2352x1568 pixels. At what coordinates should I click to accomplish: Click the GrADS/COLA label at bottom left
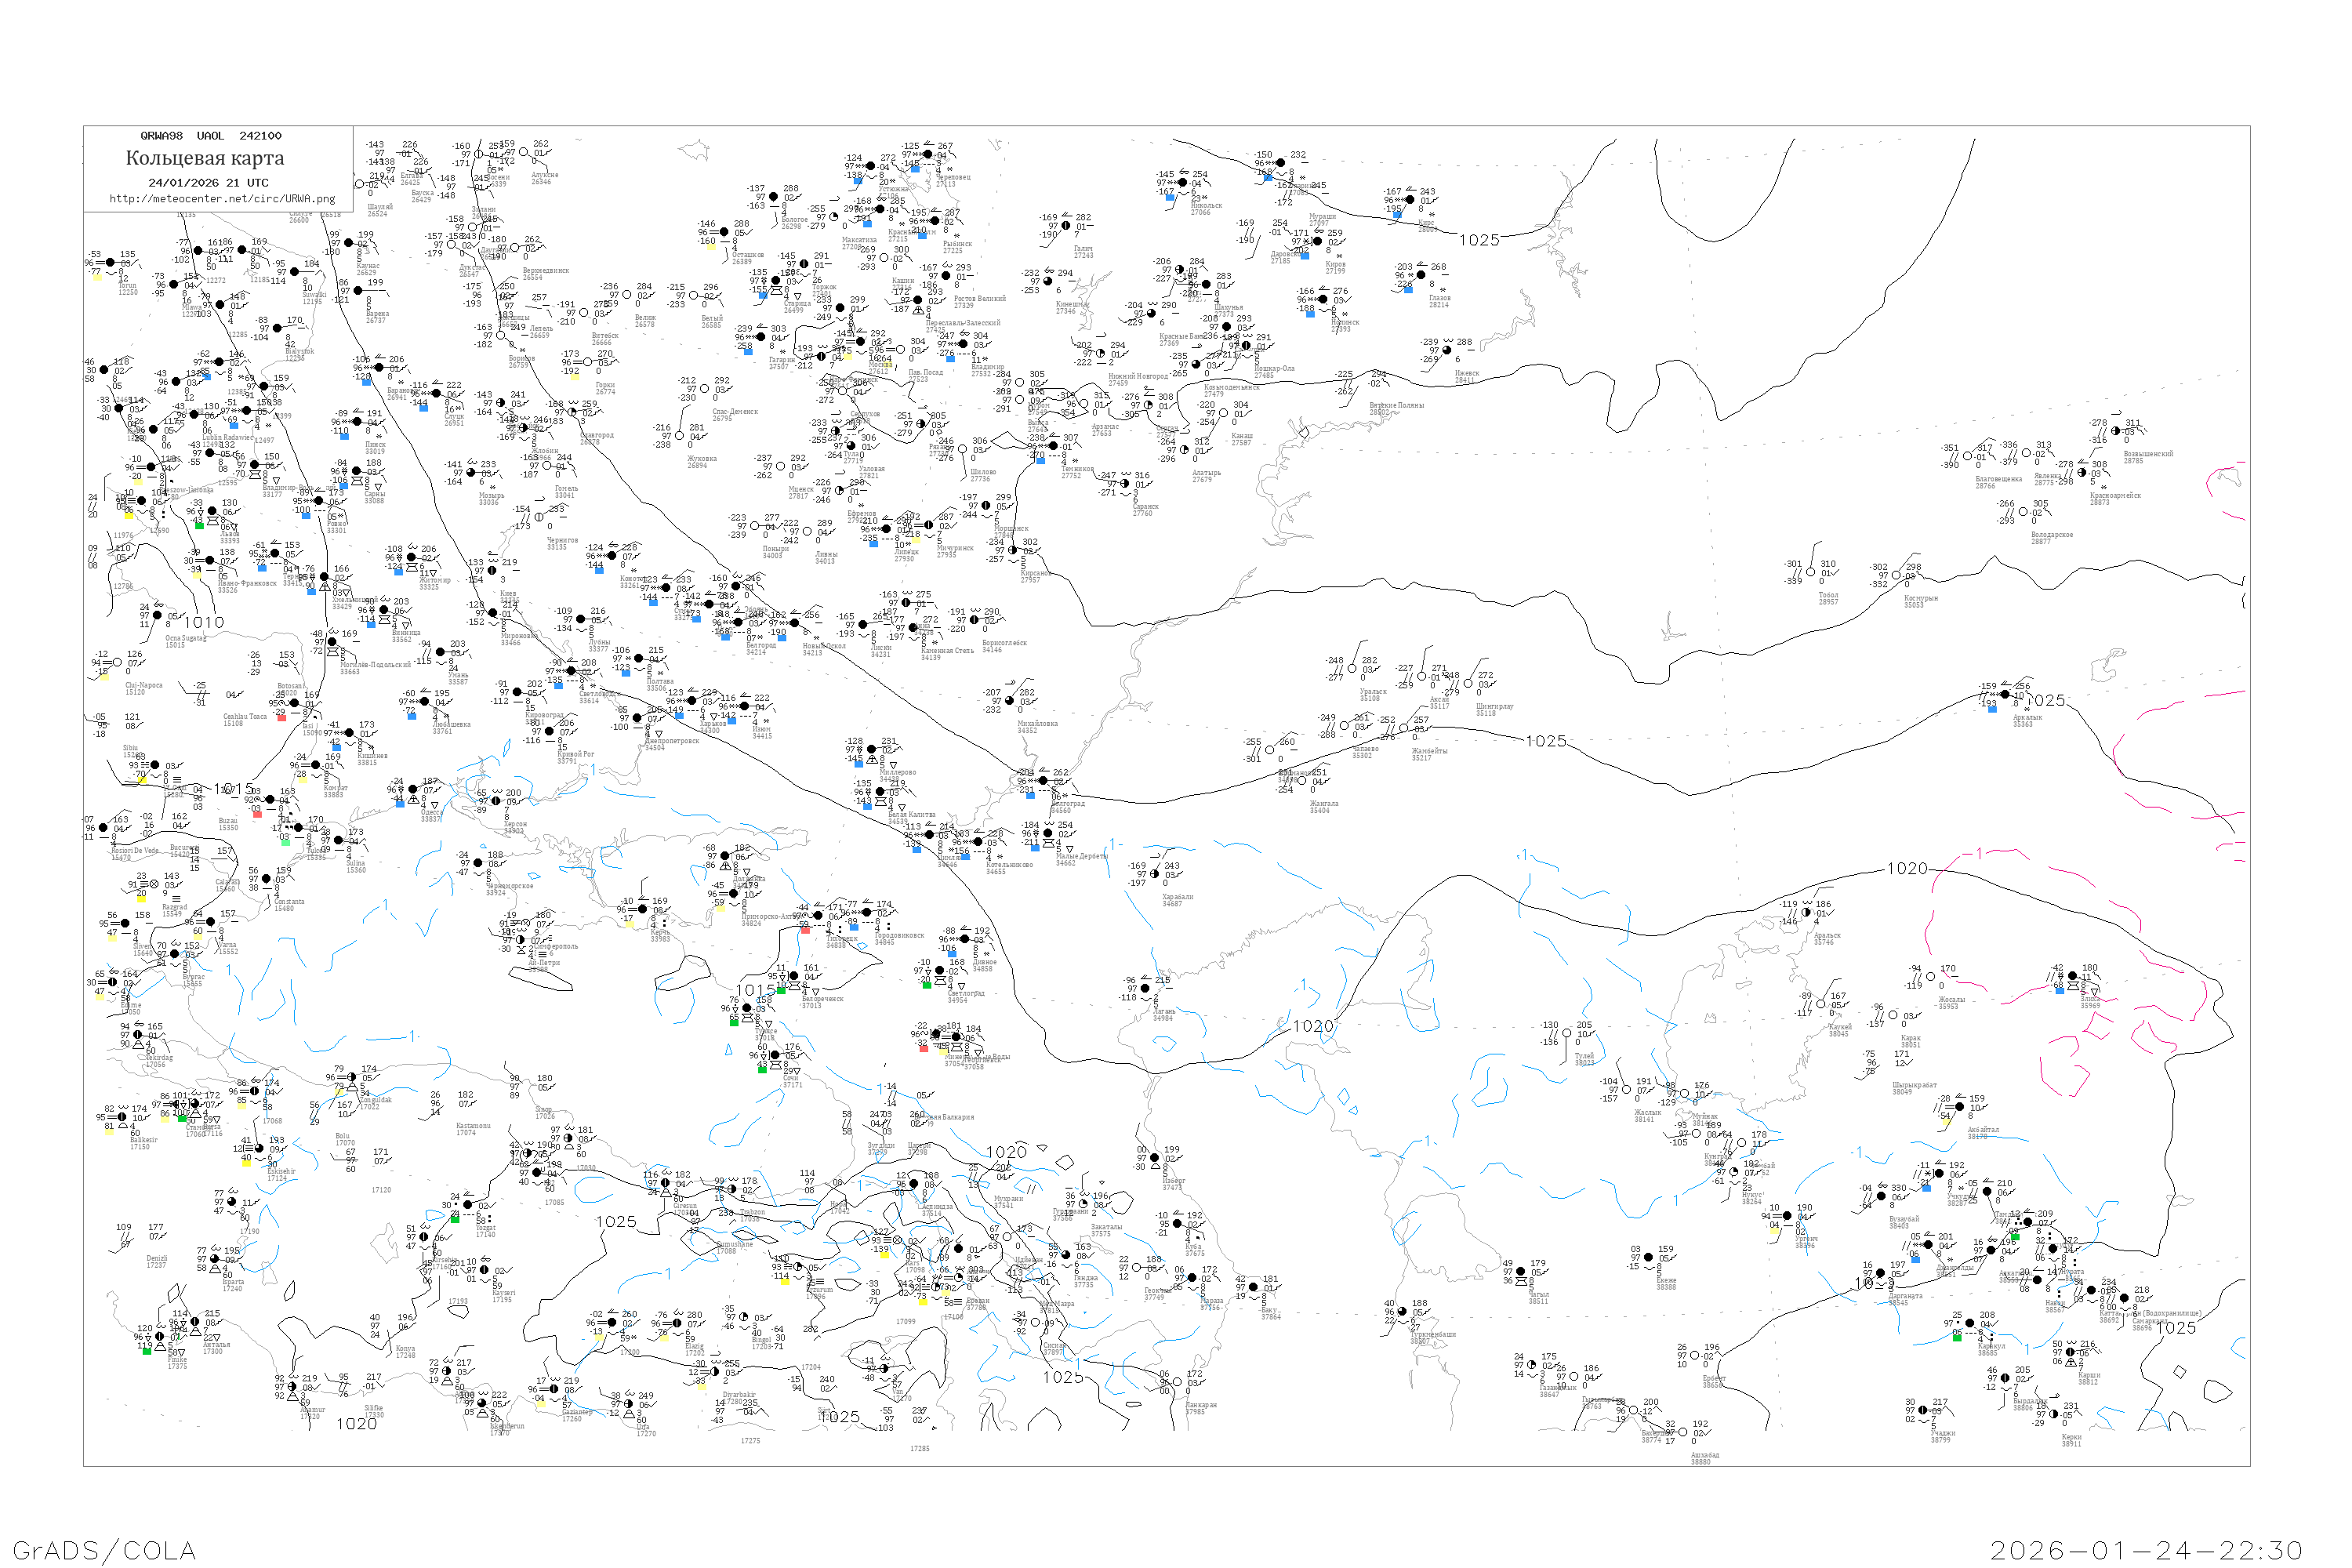tap(104, 1550)
